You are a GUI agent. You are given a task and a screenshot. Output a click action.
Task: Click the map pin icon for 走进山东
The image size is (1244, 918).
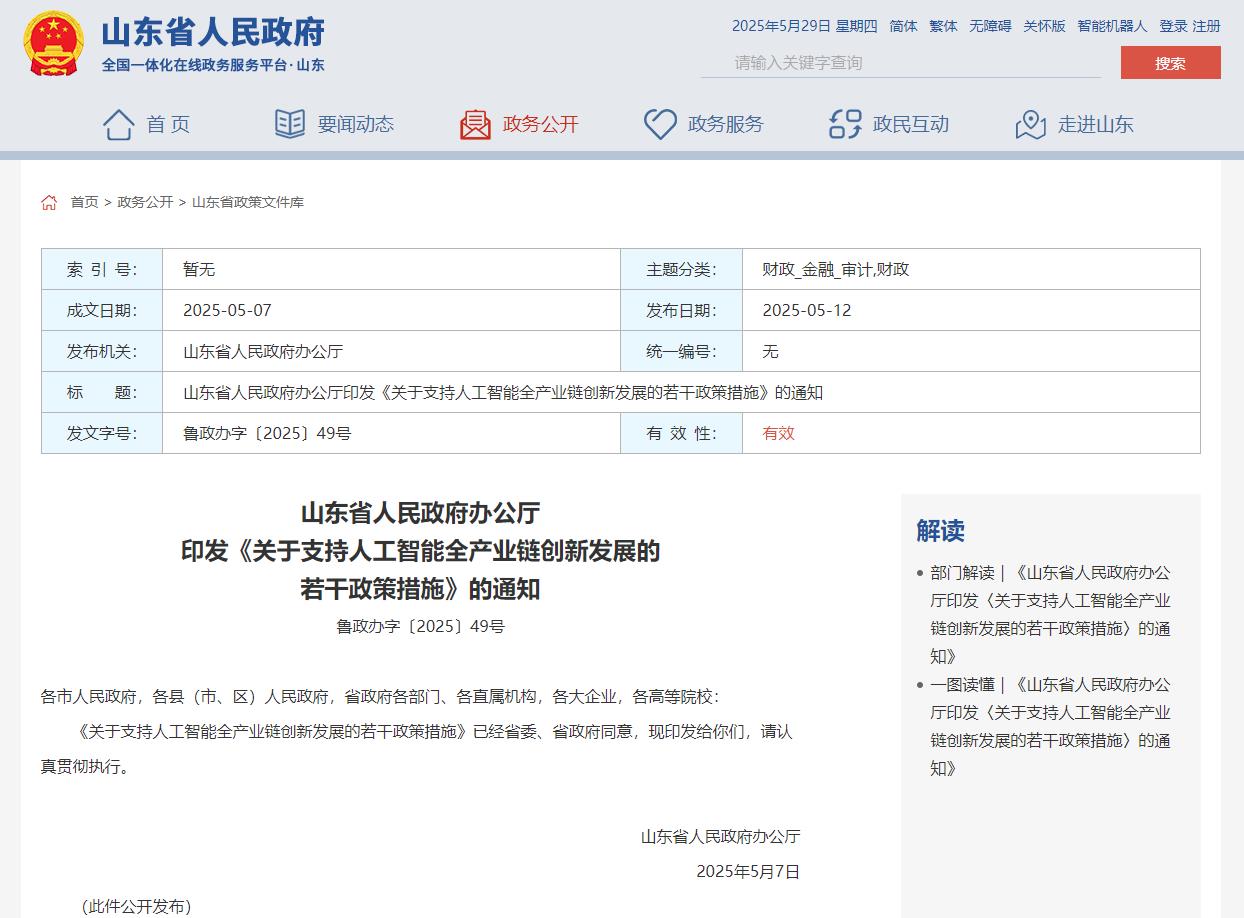pos(1030,124)
